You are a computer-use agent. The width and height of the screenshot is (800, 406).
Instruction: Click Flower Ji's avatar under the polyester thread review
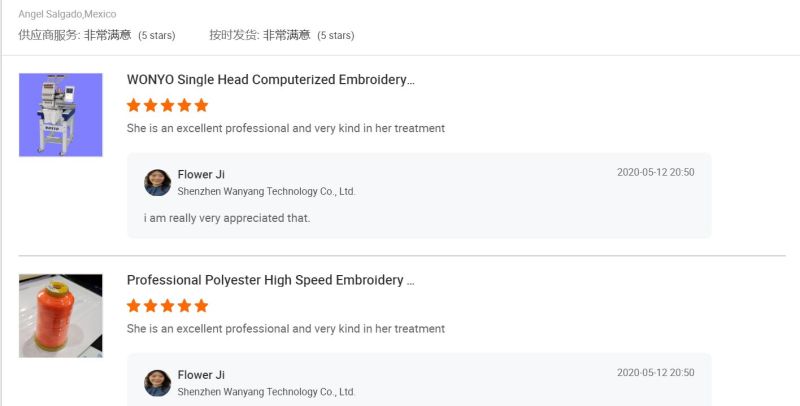[x=158, y=382]
